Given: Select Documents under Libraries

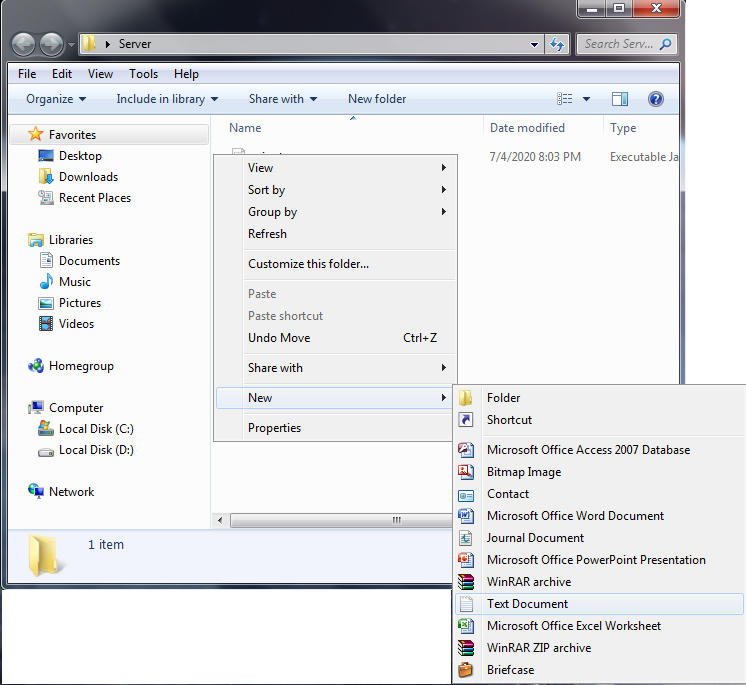Looking at the screenshot, I should 89,260.
